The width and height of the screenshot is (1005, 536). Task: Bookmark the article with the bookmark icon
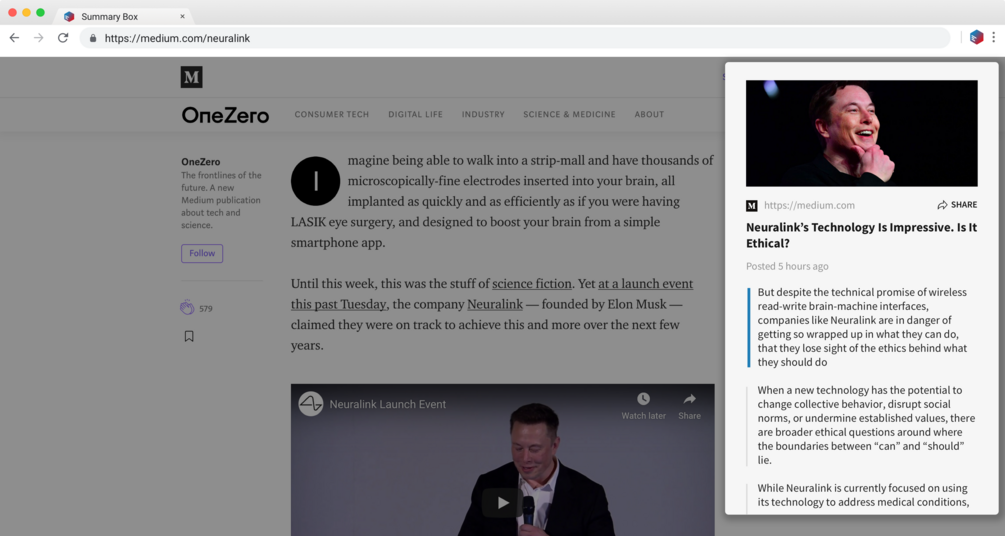pos(189,336)
